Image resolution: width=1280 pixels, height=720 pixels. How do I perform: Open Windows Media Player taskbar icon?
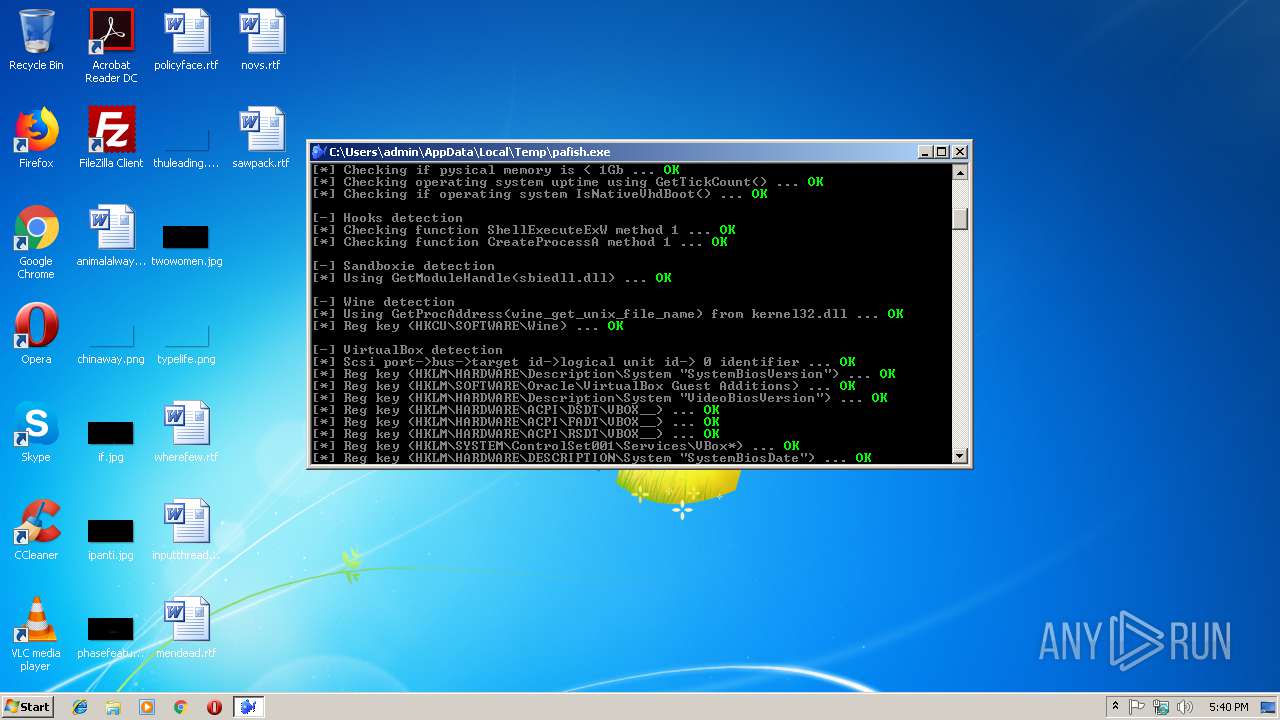(x=147, y=707)
